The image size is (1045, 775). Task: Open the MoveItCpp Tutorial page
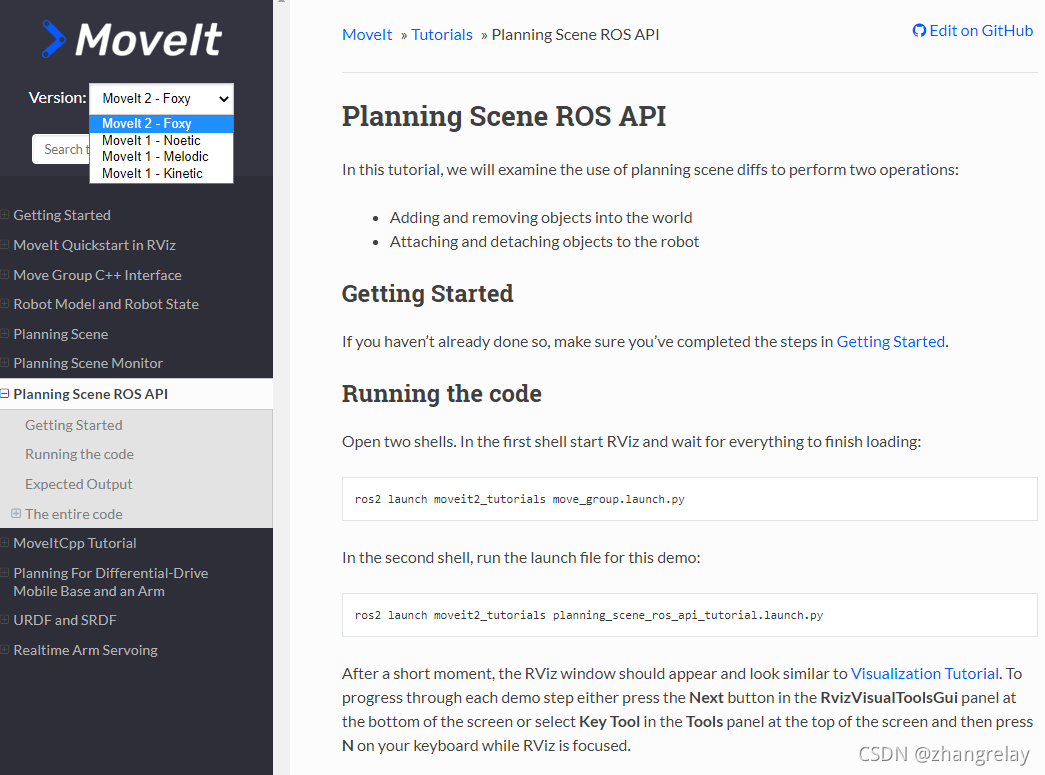click(x=75, y=543)
